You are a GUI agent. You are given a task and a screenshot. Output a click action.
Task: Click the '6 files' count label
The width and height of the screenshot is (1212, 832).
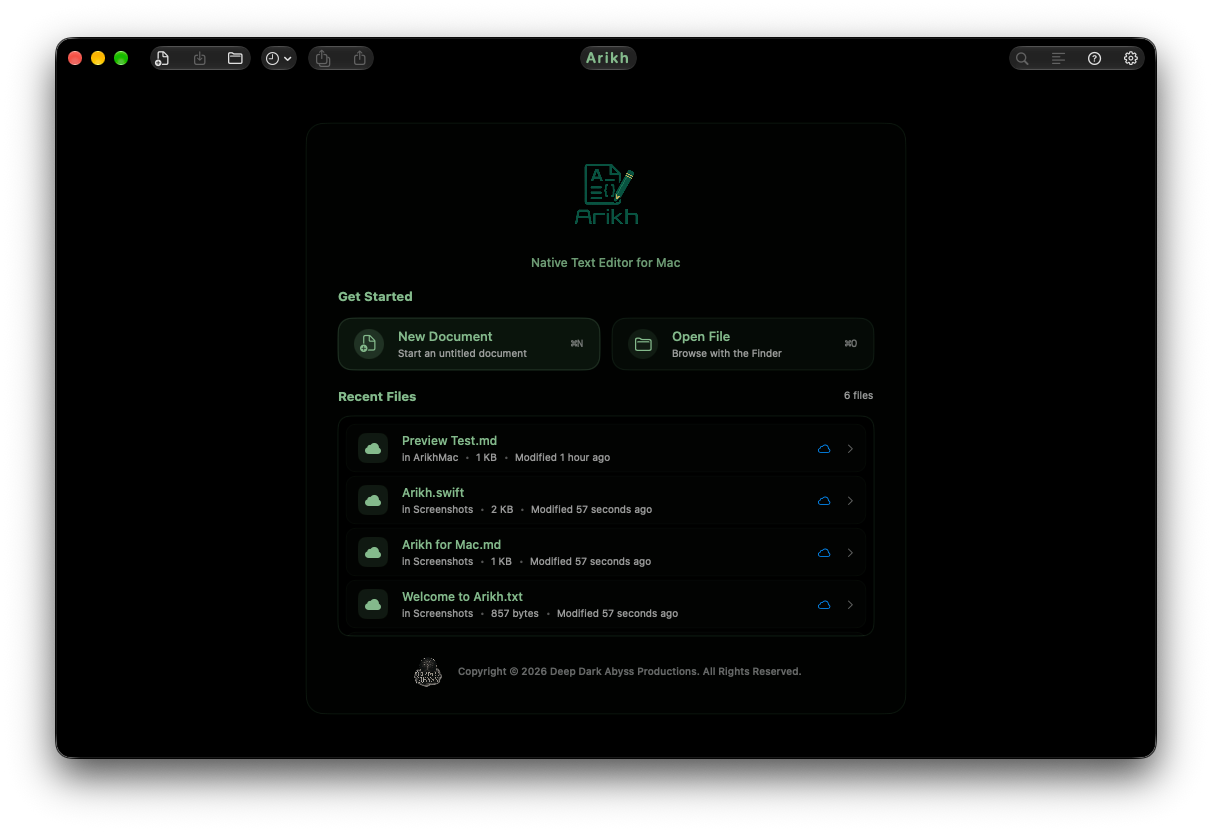click(x=858, y=395)
